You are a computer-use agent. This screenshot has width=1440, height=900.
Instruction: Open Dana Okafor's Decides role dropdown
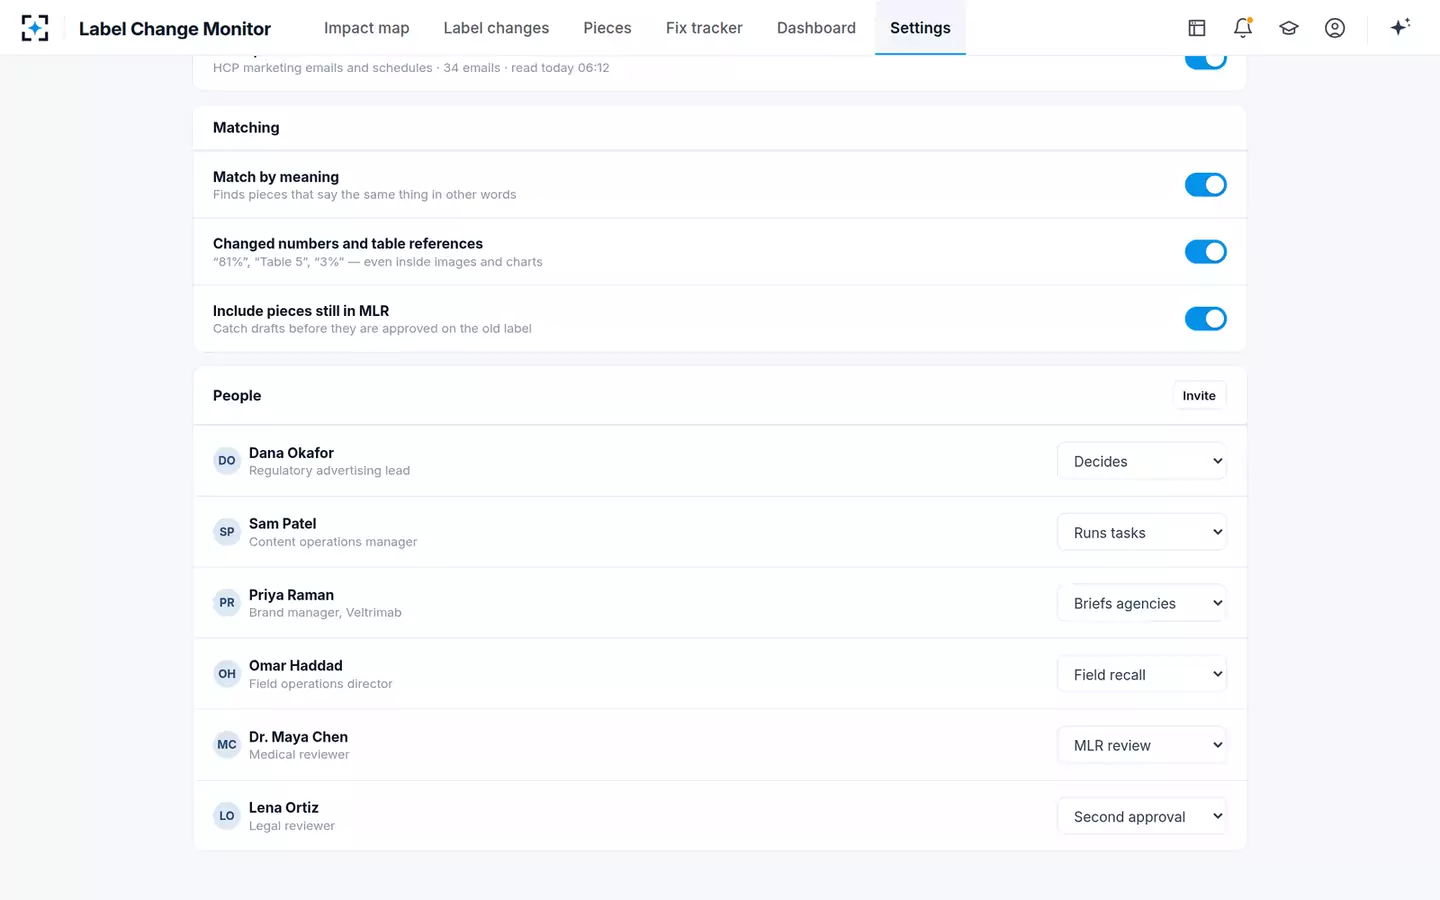(1142, 461)
